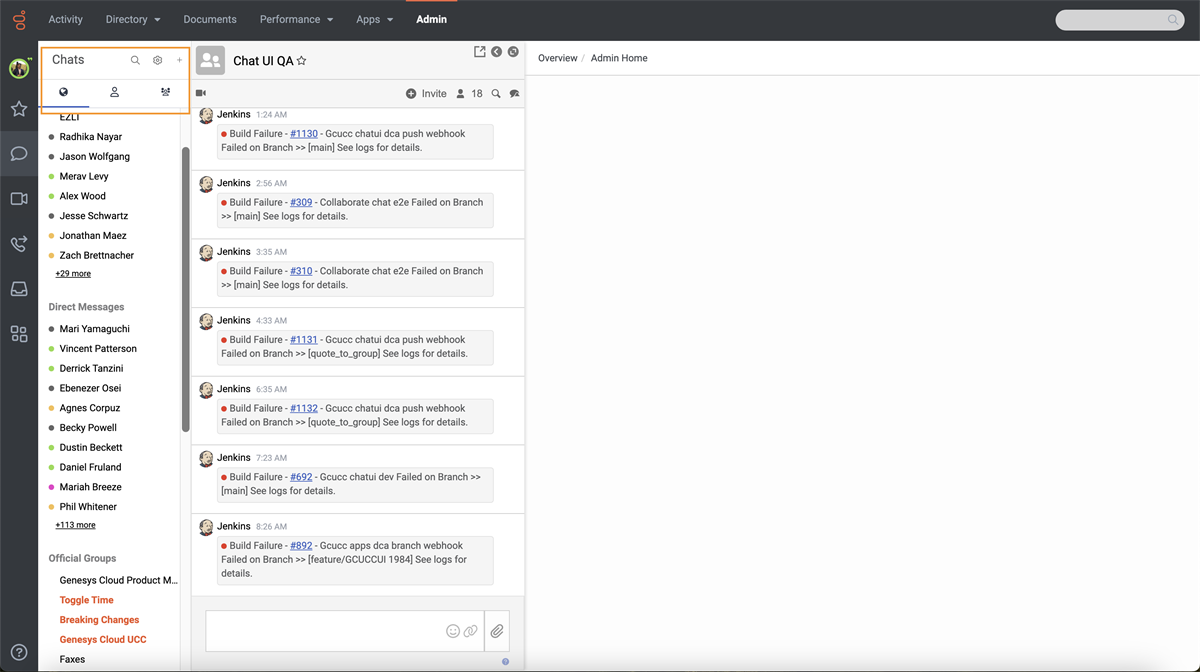This screenshot has width=1200, height=672.
Task: Open the Breaking Changes group
Action: tap(99, 620)
